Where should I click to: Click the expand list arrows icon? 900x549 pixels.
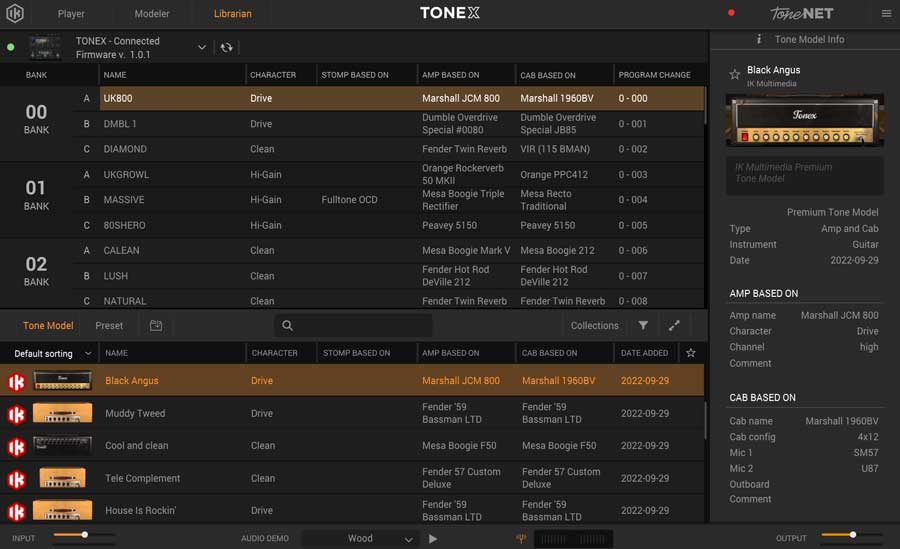(x=674, y=326)
